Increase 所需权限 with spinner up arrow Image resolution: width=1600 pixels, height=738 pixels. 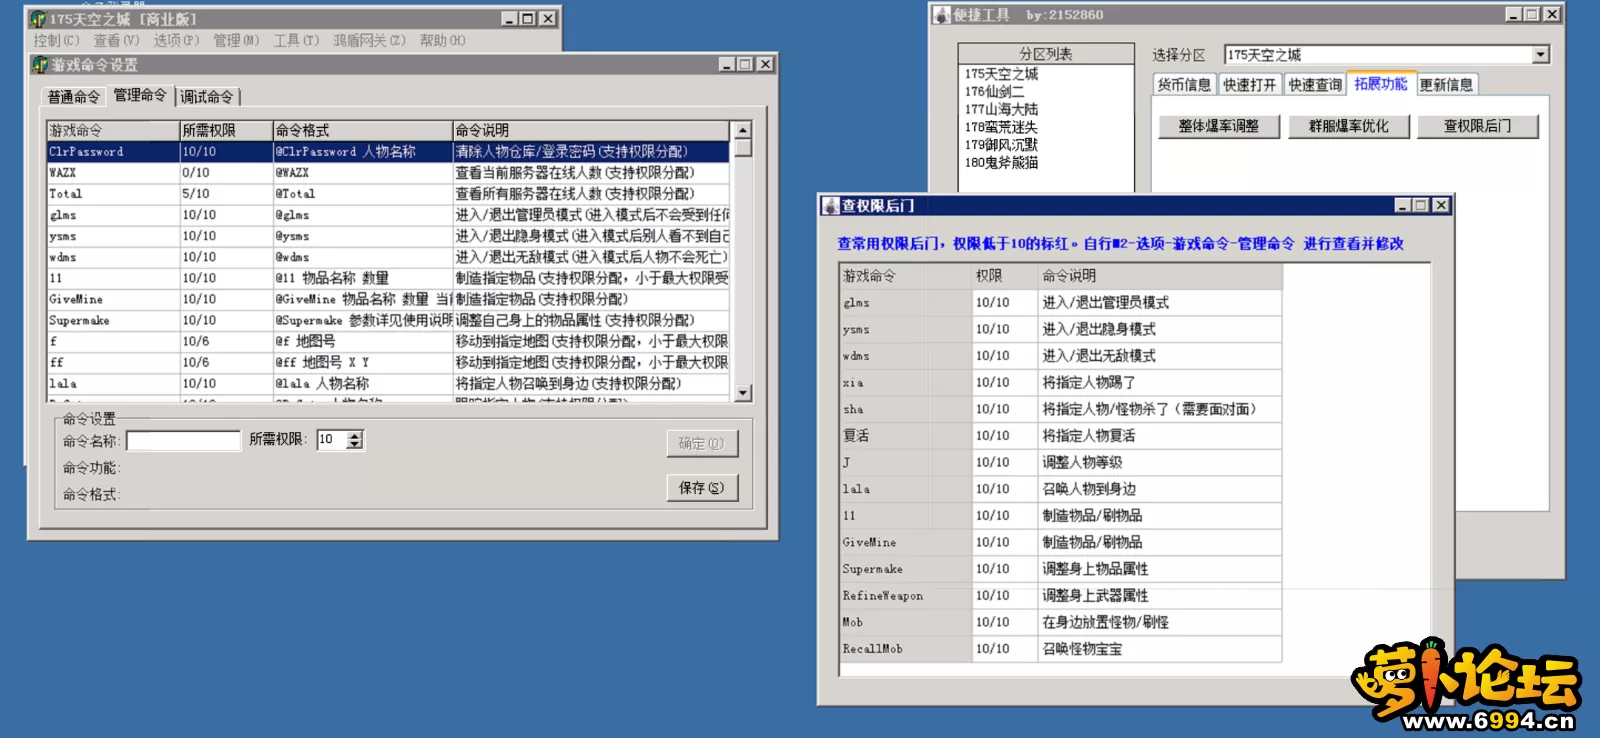[355, 435]
